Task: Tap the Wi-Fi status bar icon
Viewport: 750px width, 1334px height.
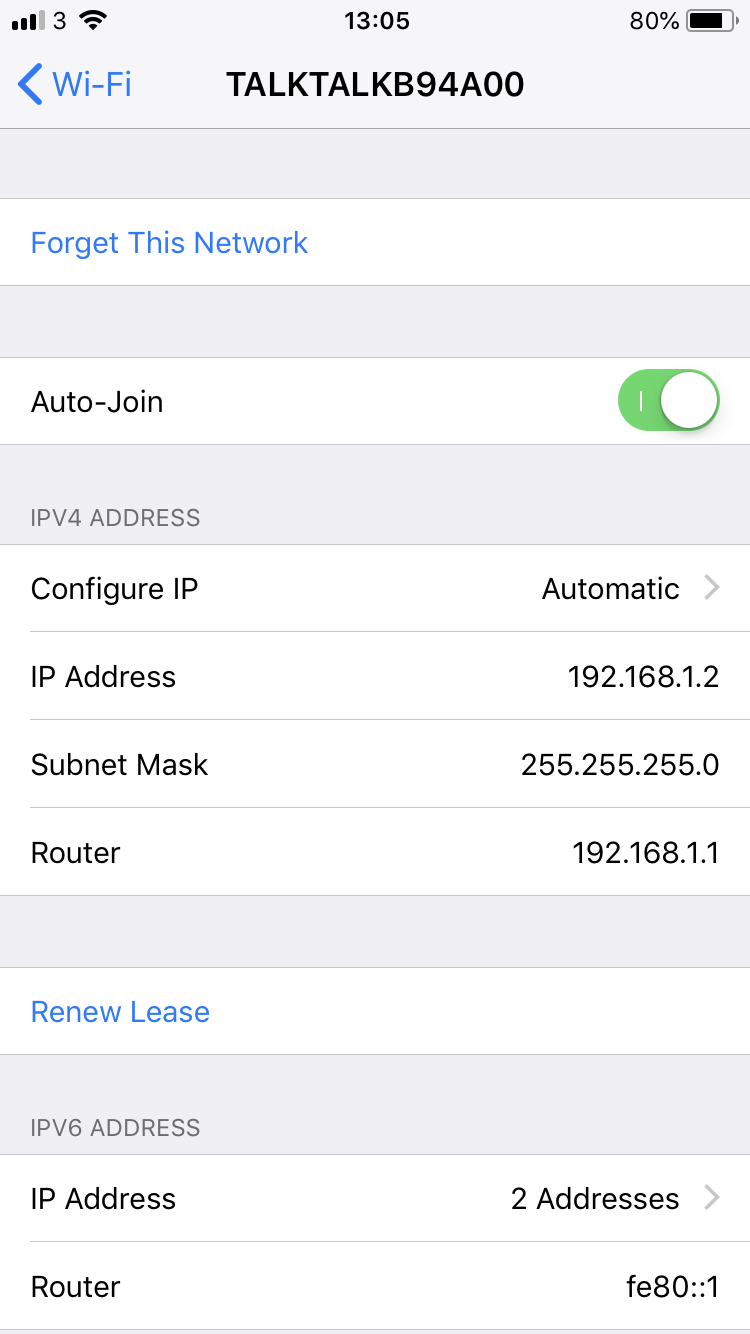Action: 93,20
